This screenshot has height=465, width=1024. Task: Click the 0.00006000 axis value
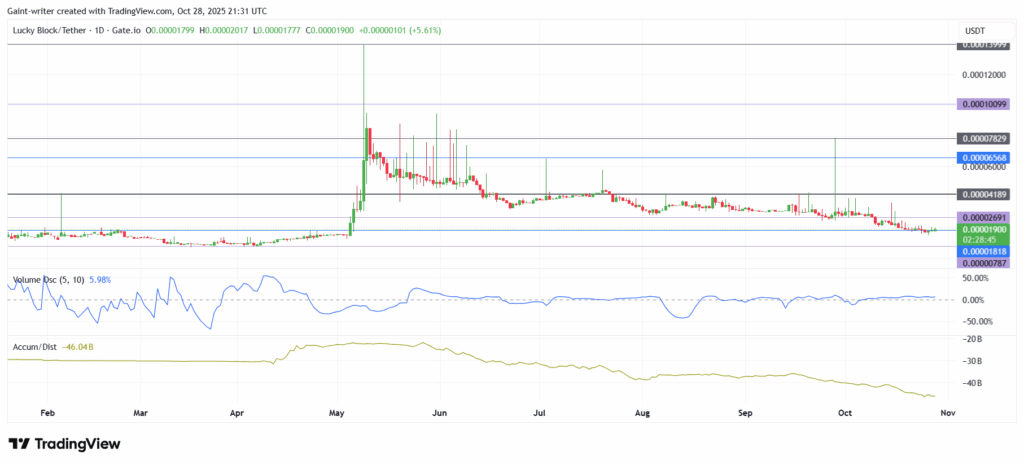(985, 167)
